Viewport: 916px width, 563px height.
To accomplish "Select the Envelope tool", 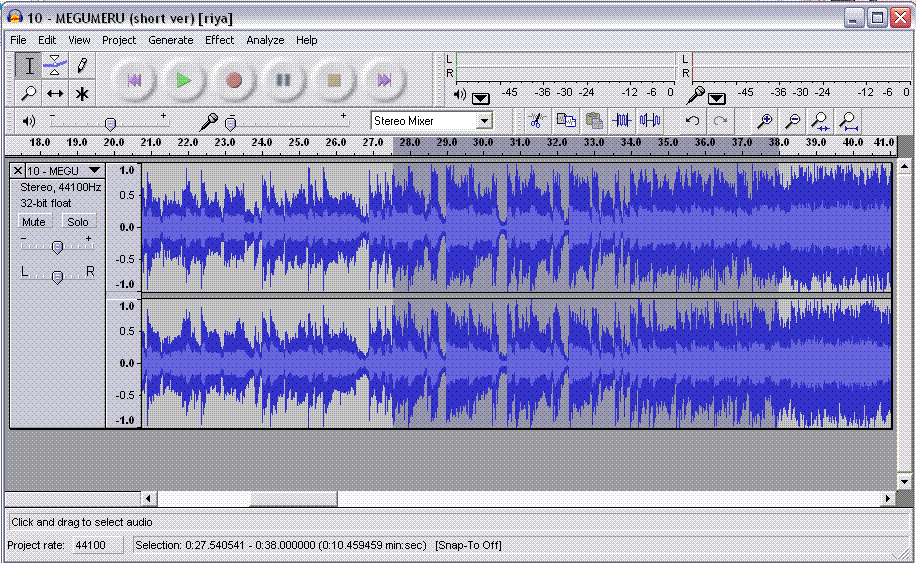I will 55,66.
